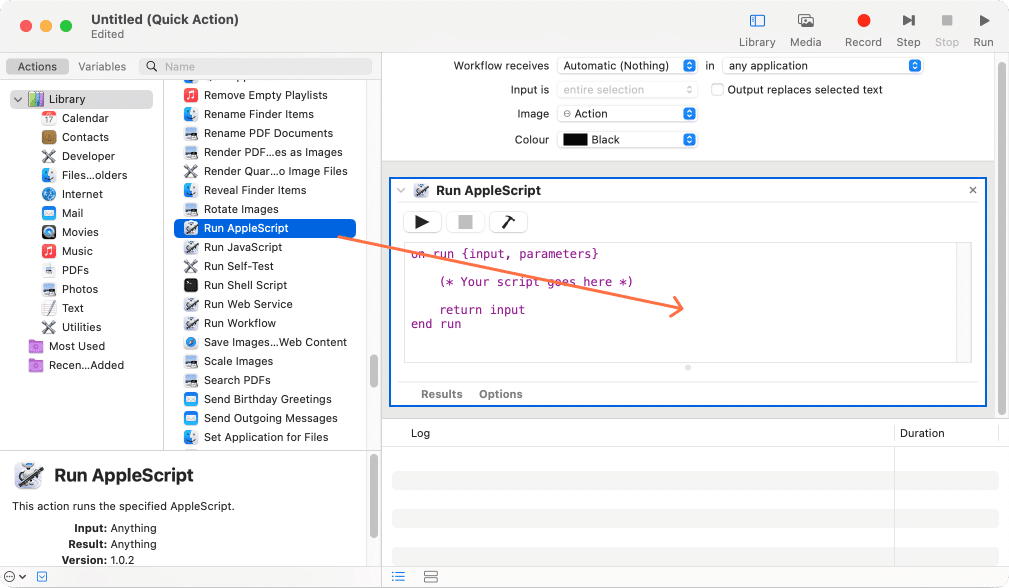The width and height of the screenshot is (1009, 588).
Task: Select the Rename PDF Documents action
Action: click(266, 133)
